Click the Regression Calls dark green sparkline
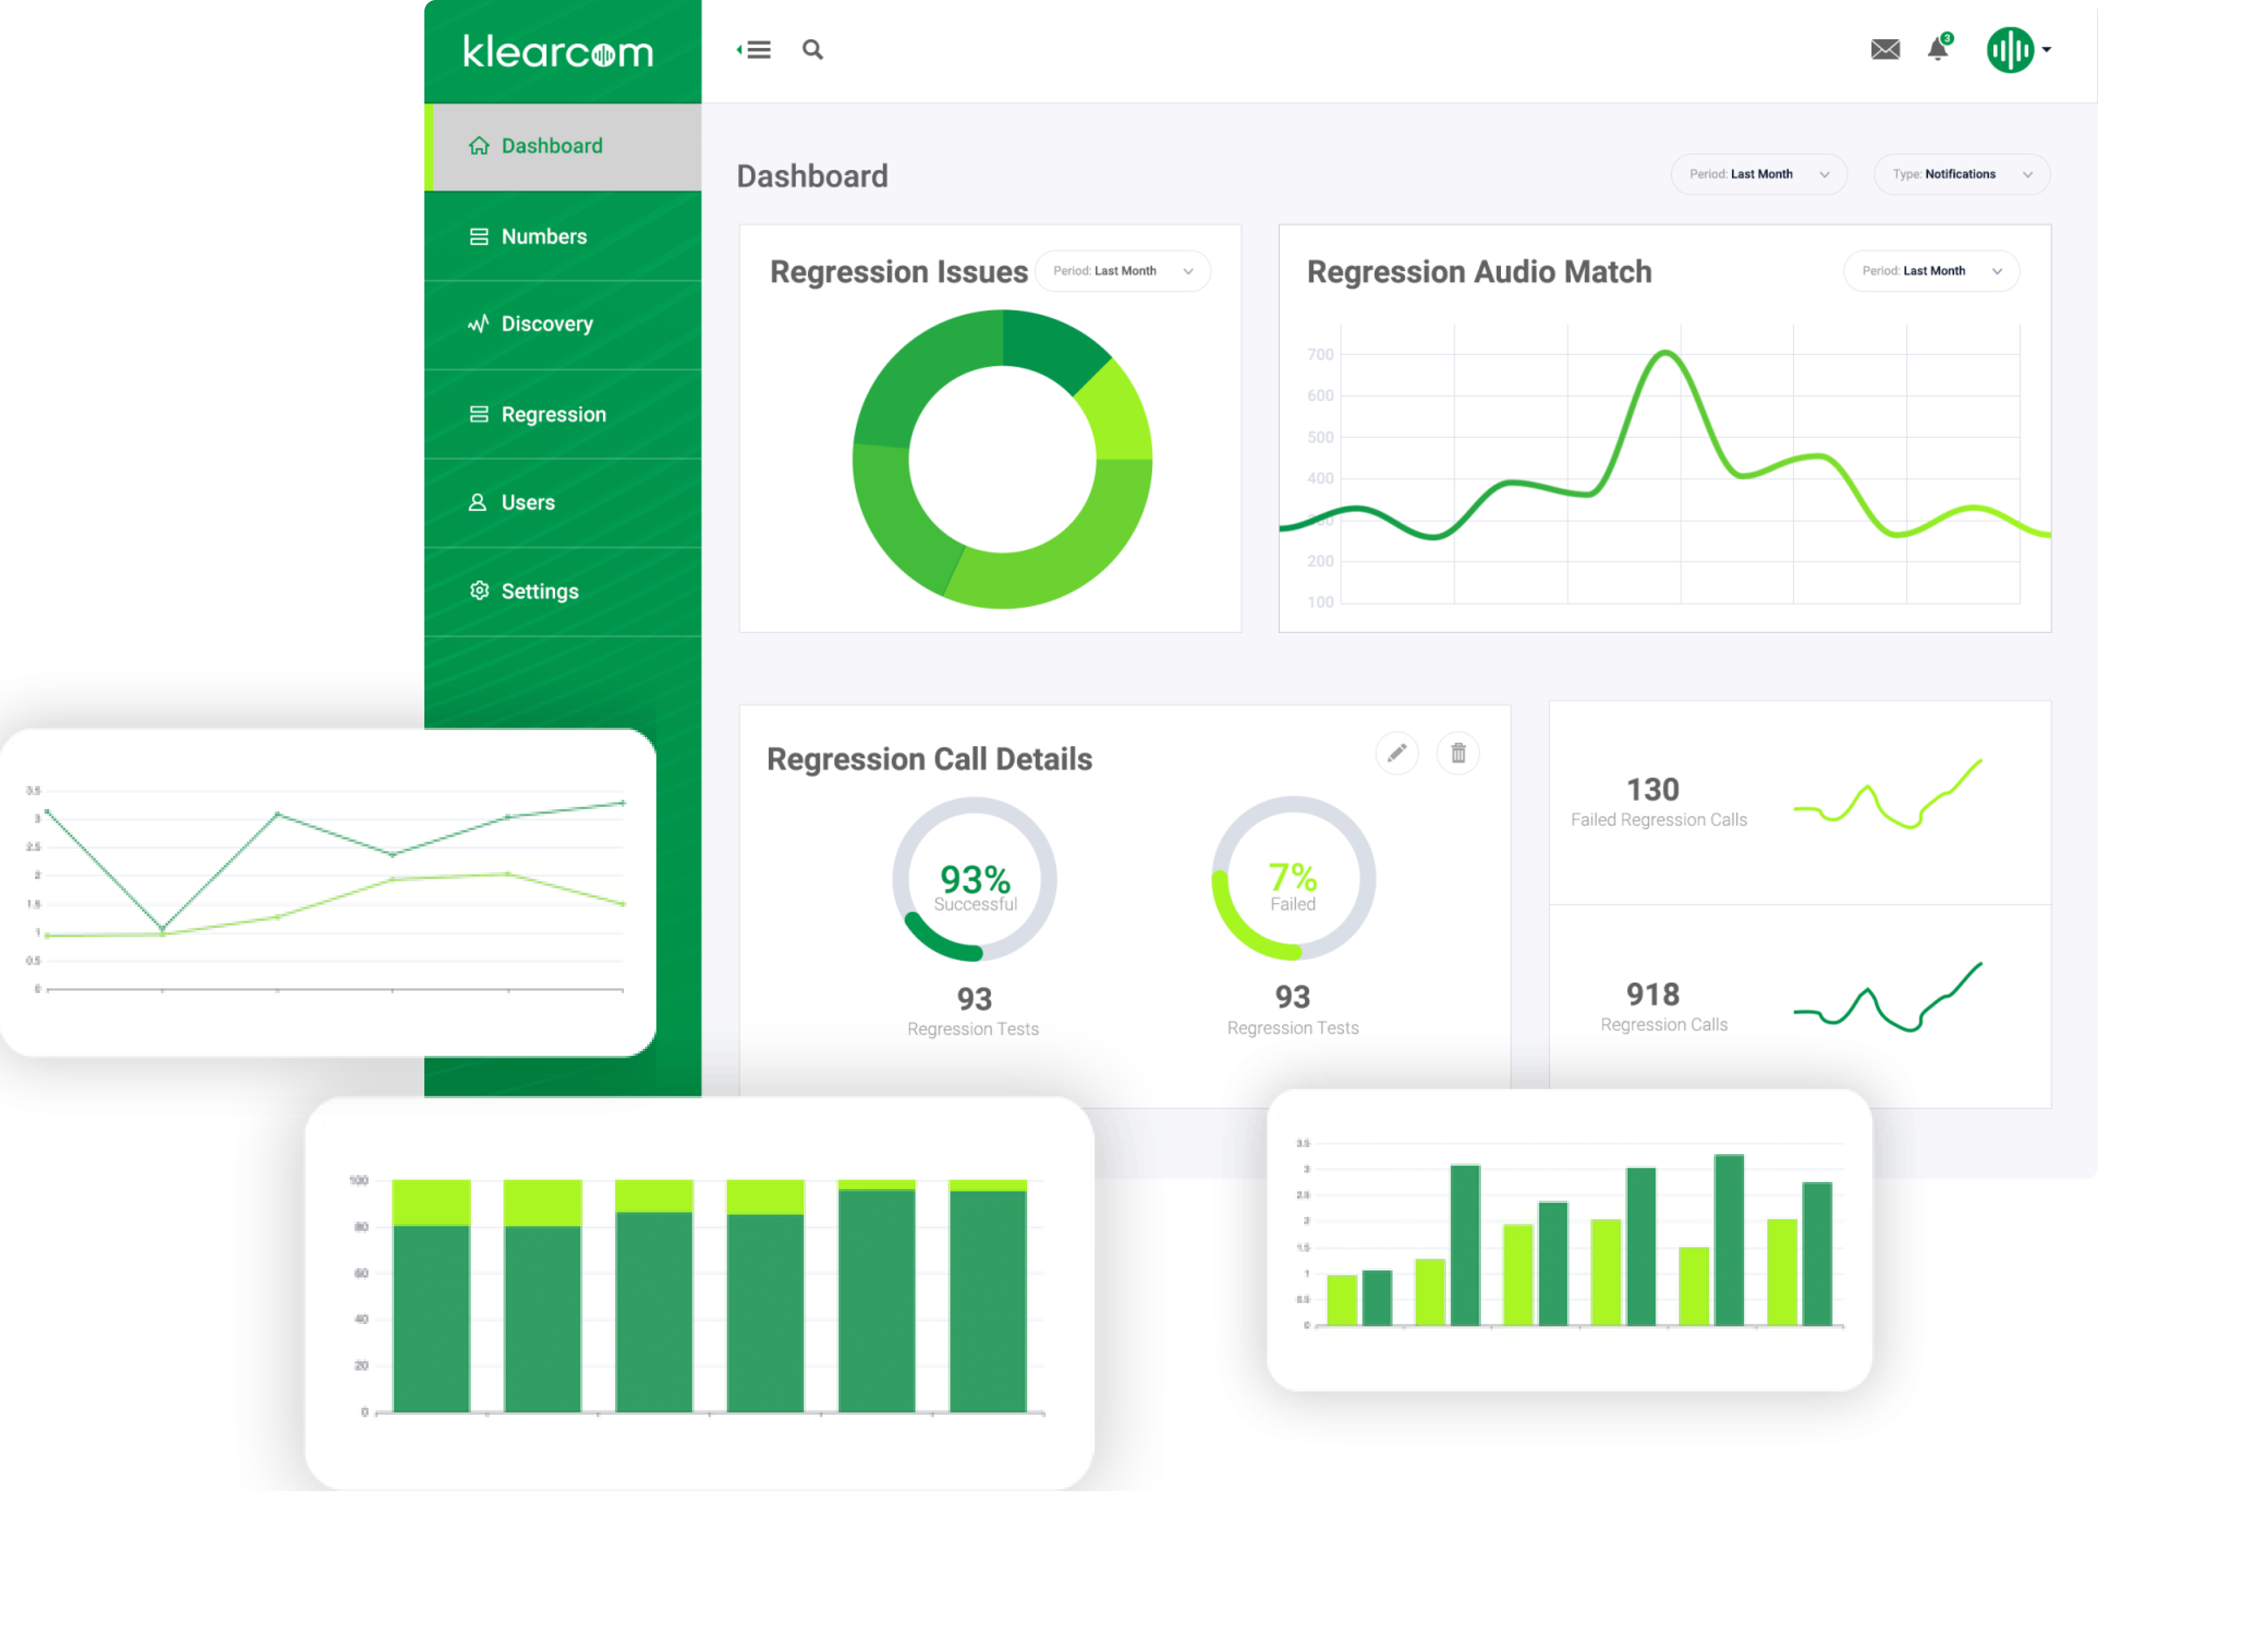 point(1888,997)
